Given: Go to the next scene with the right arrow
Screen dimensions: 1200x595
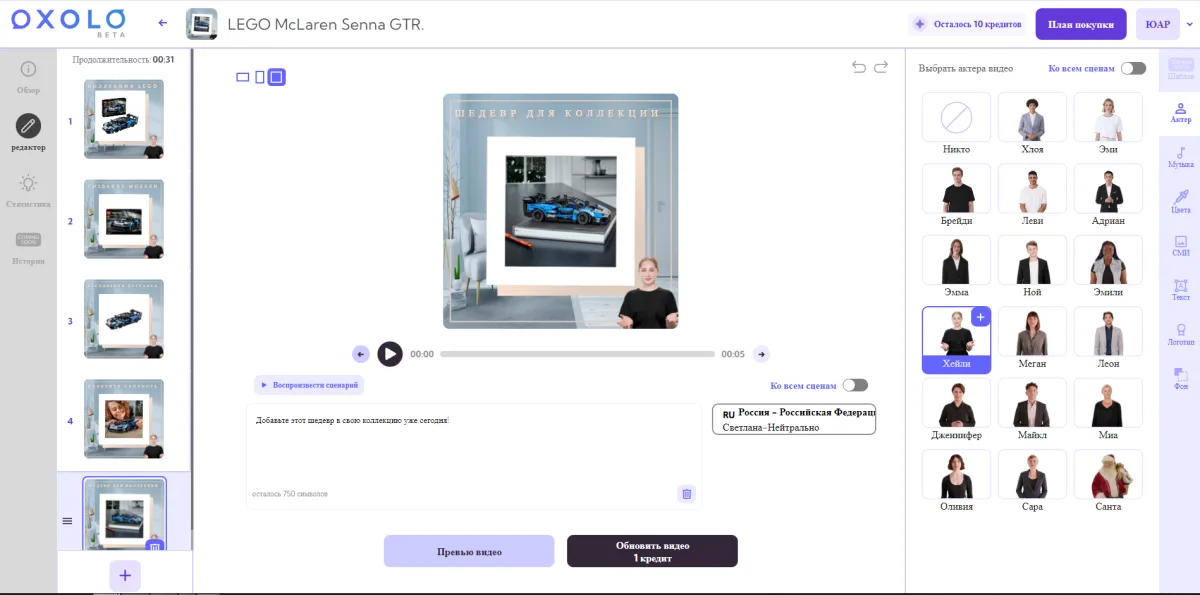Looking at the screenshot, I should tap(761, 354).
